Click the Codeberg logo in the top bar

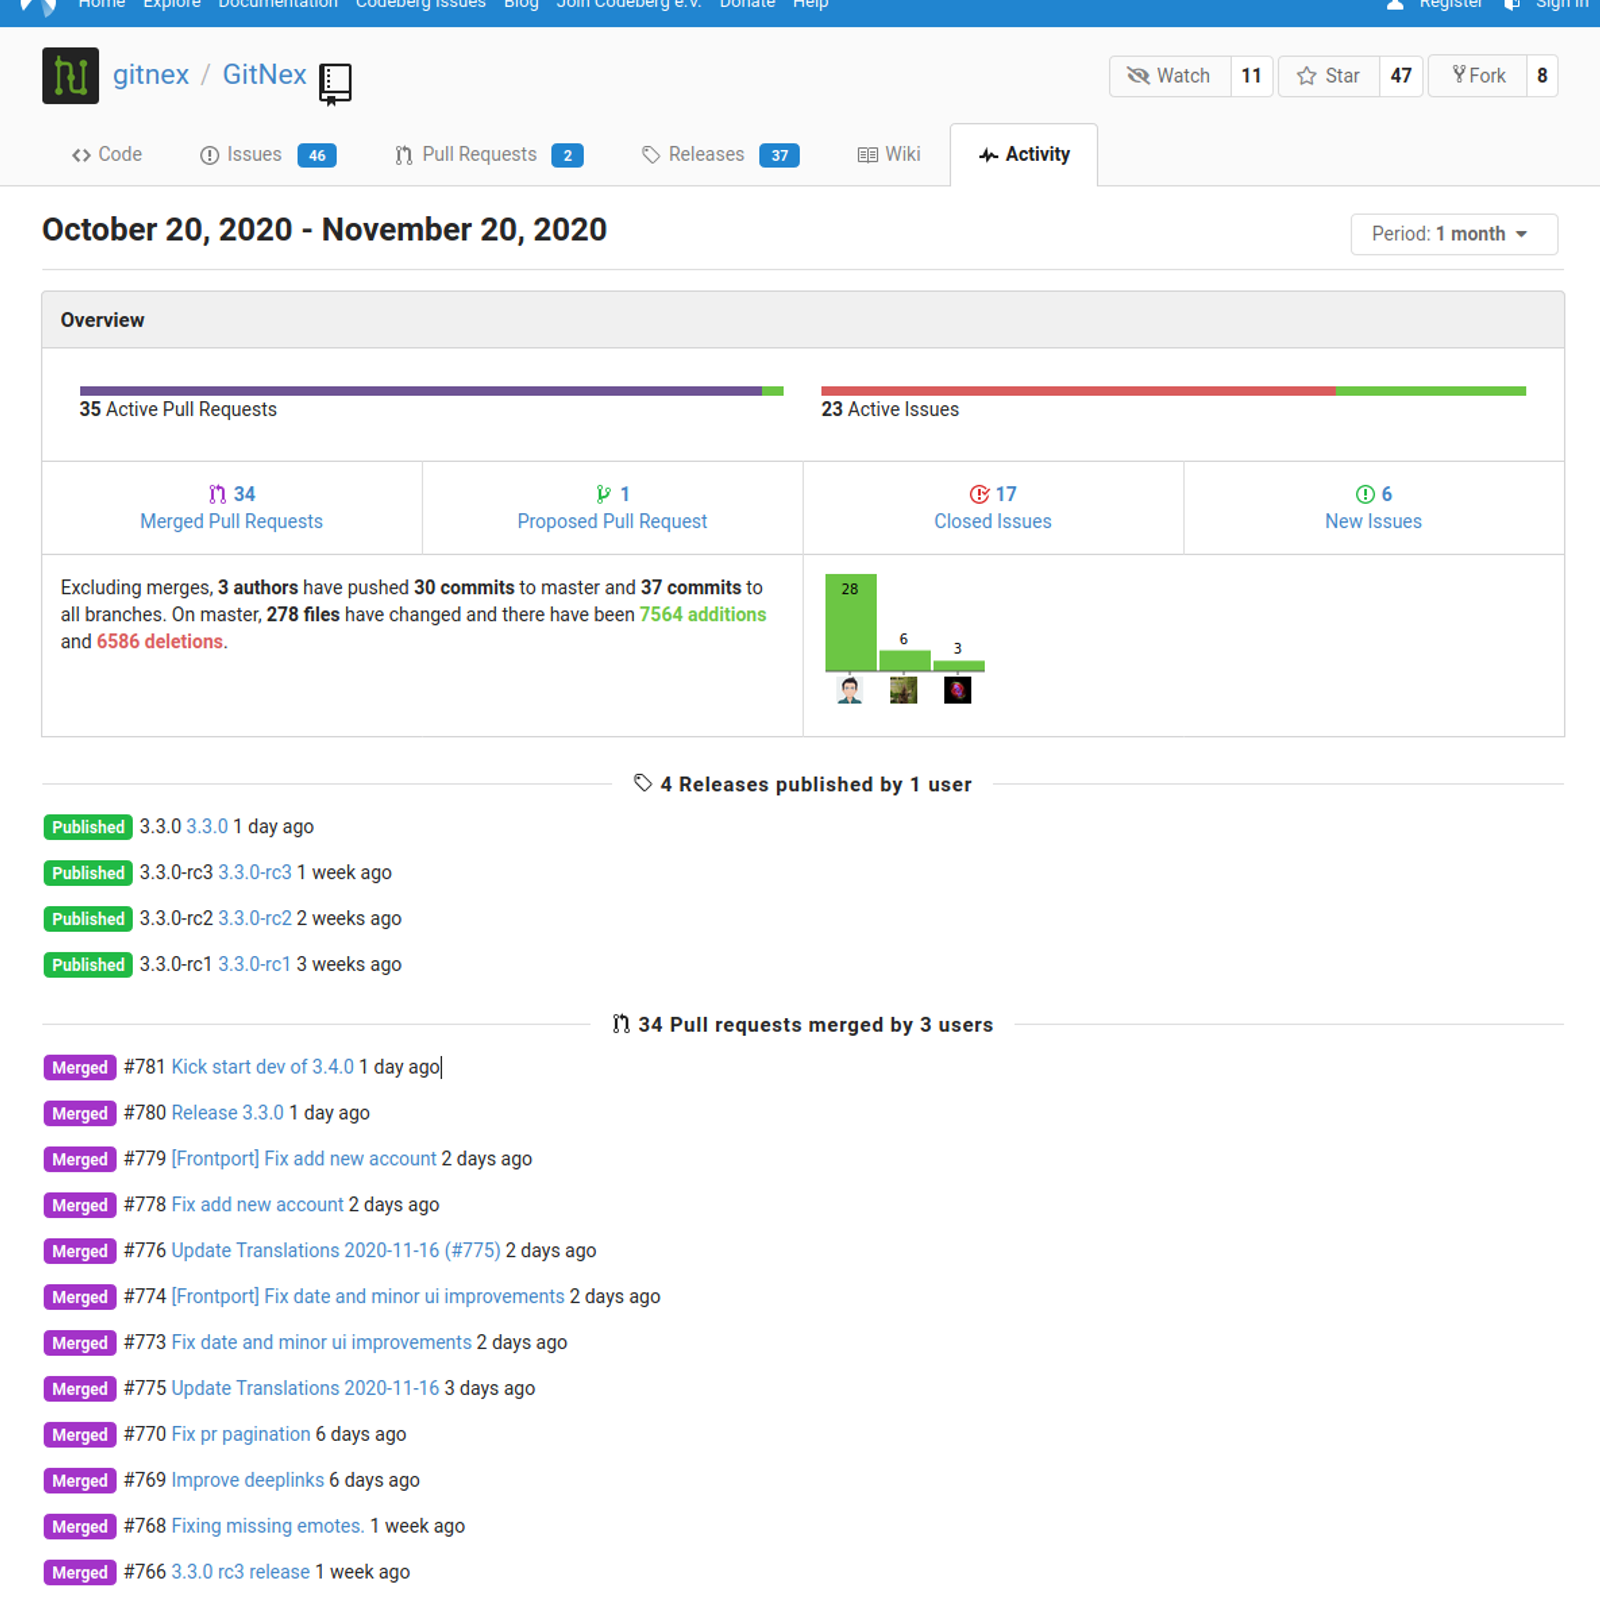point(38,5)
